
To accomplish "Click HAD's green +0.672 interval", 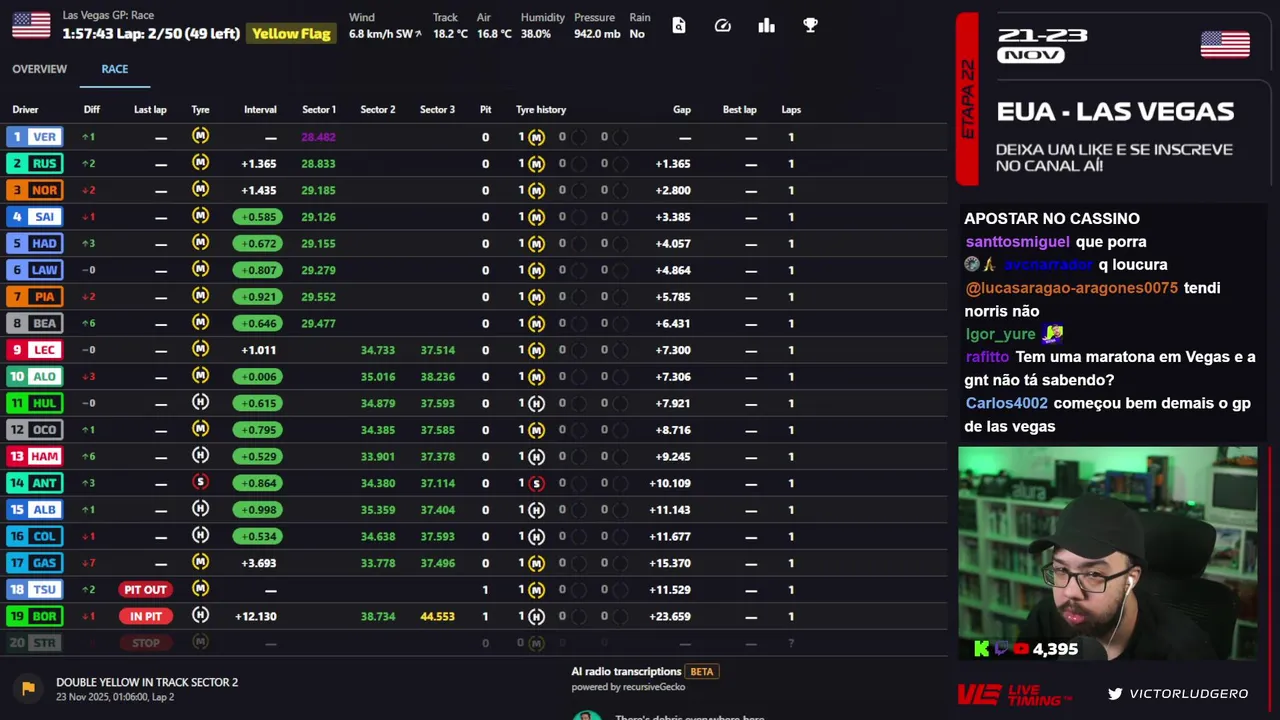I will 258,243.
